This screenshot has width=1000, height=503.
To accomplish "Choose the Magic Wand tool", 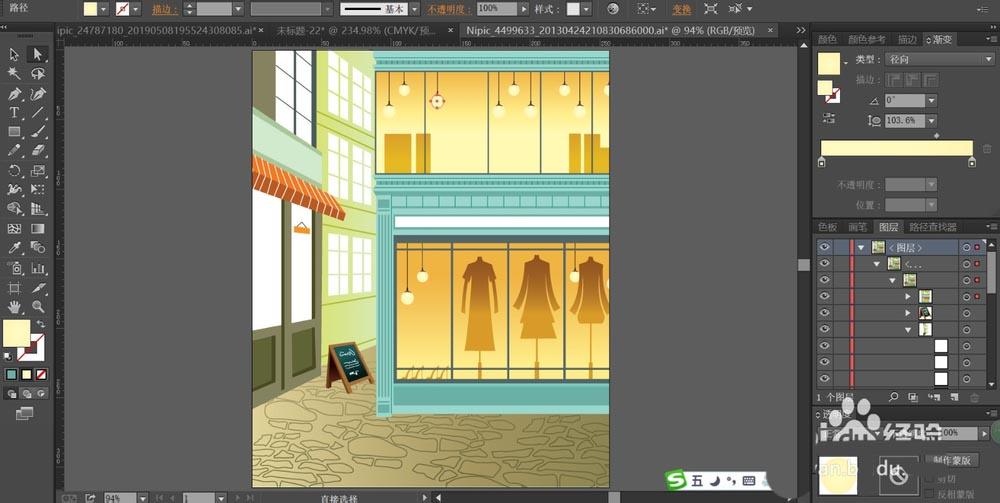I will point(15,74).
